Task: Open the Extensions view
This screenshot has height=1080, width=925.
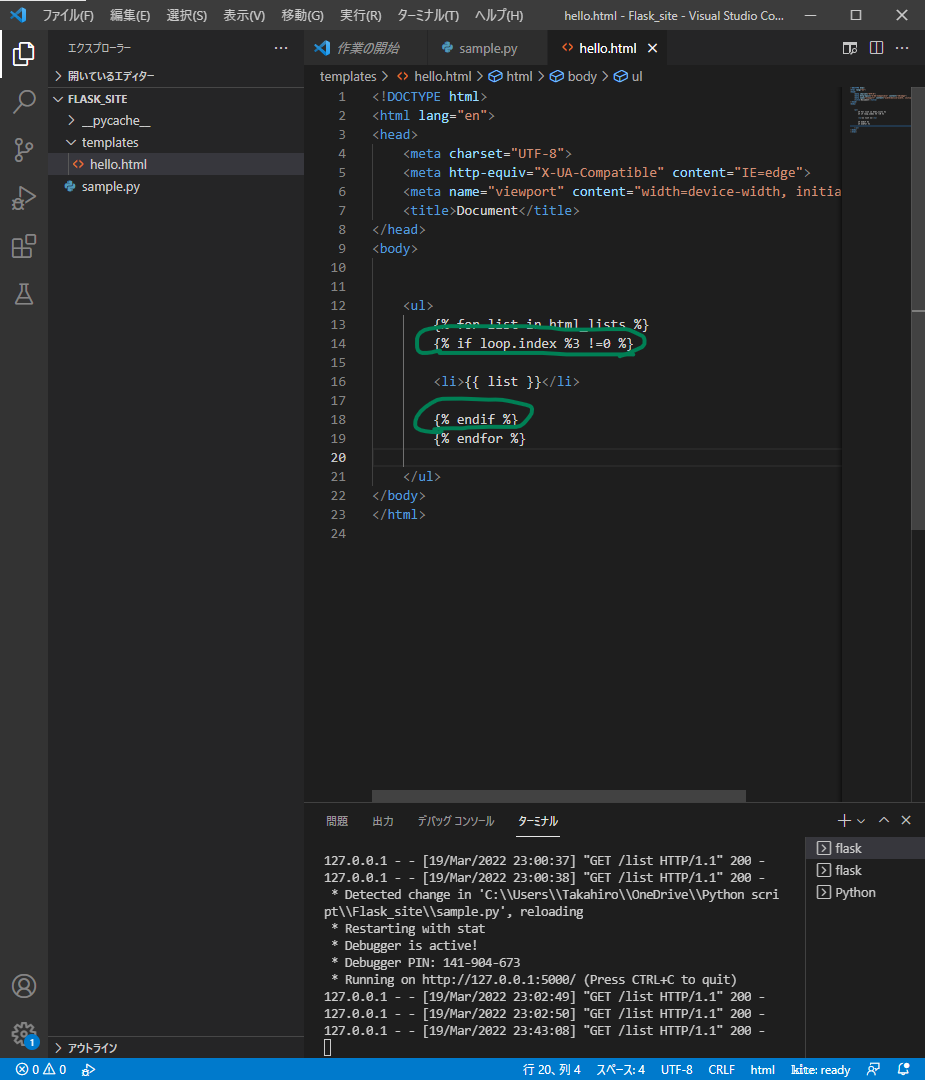Action: (24, 246)
